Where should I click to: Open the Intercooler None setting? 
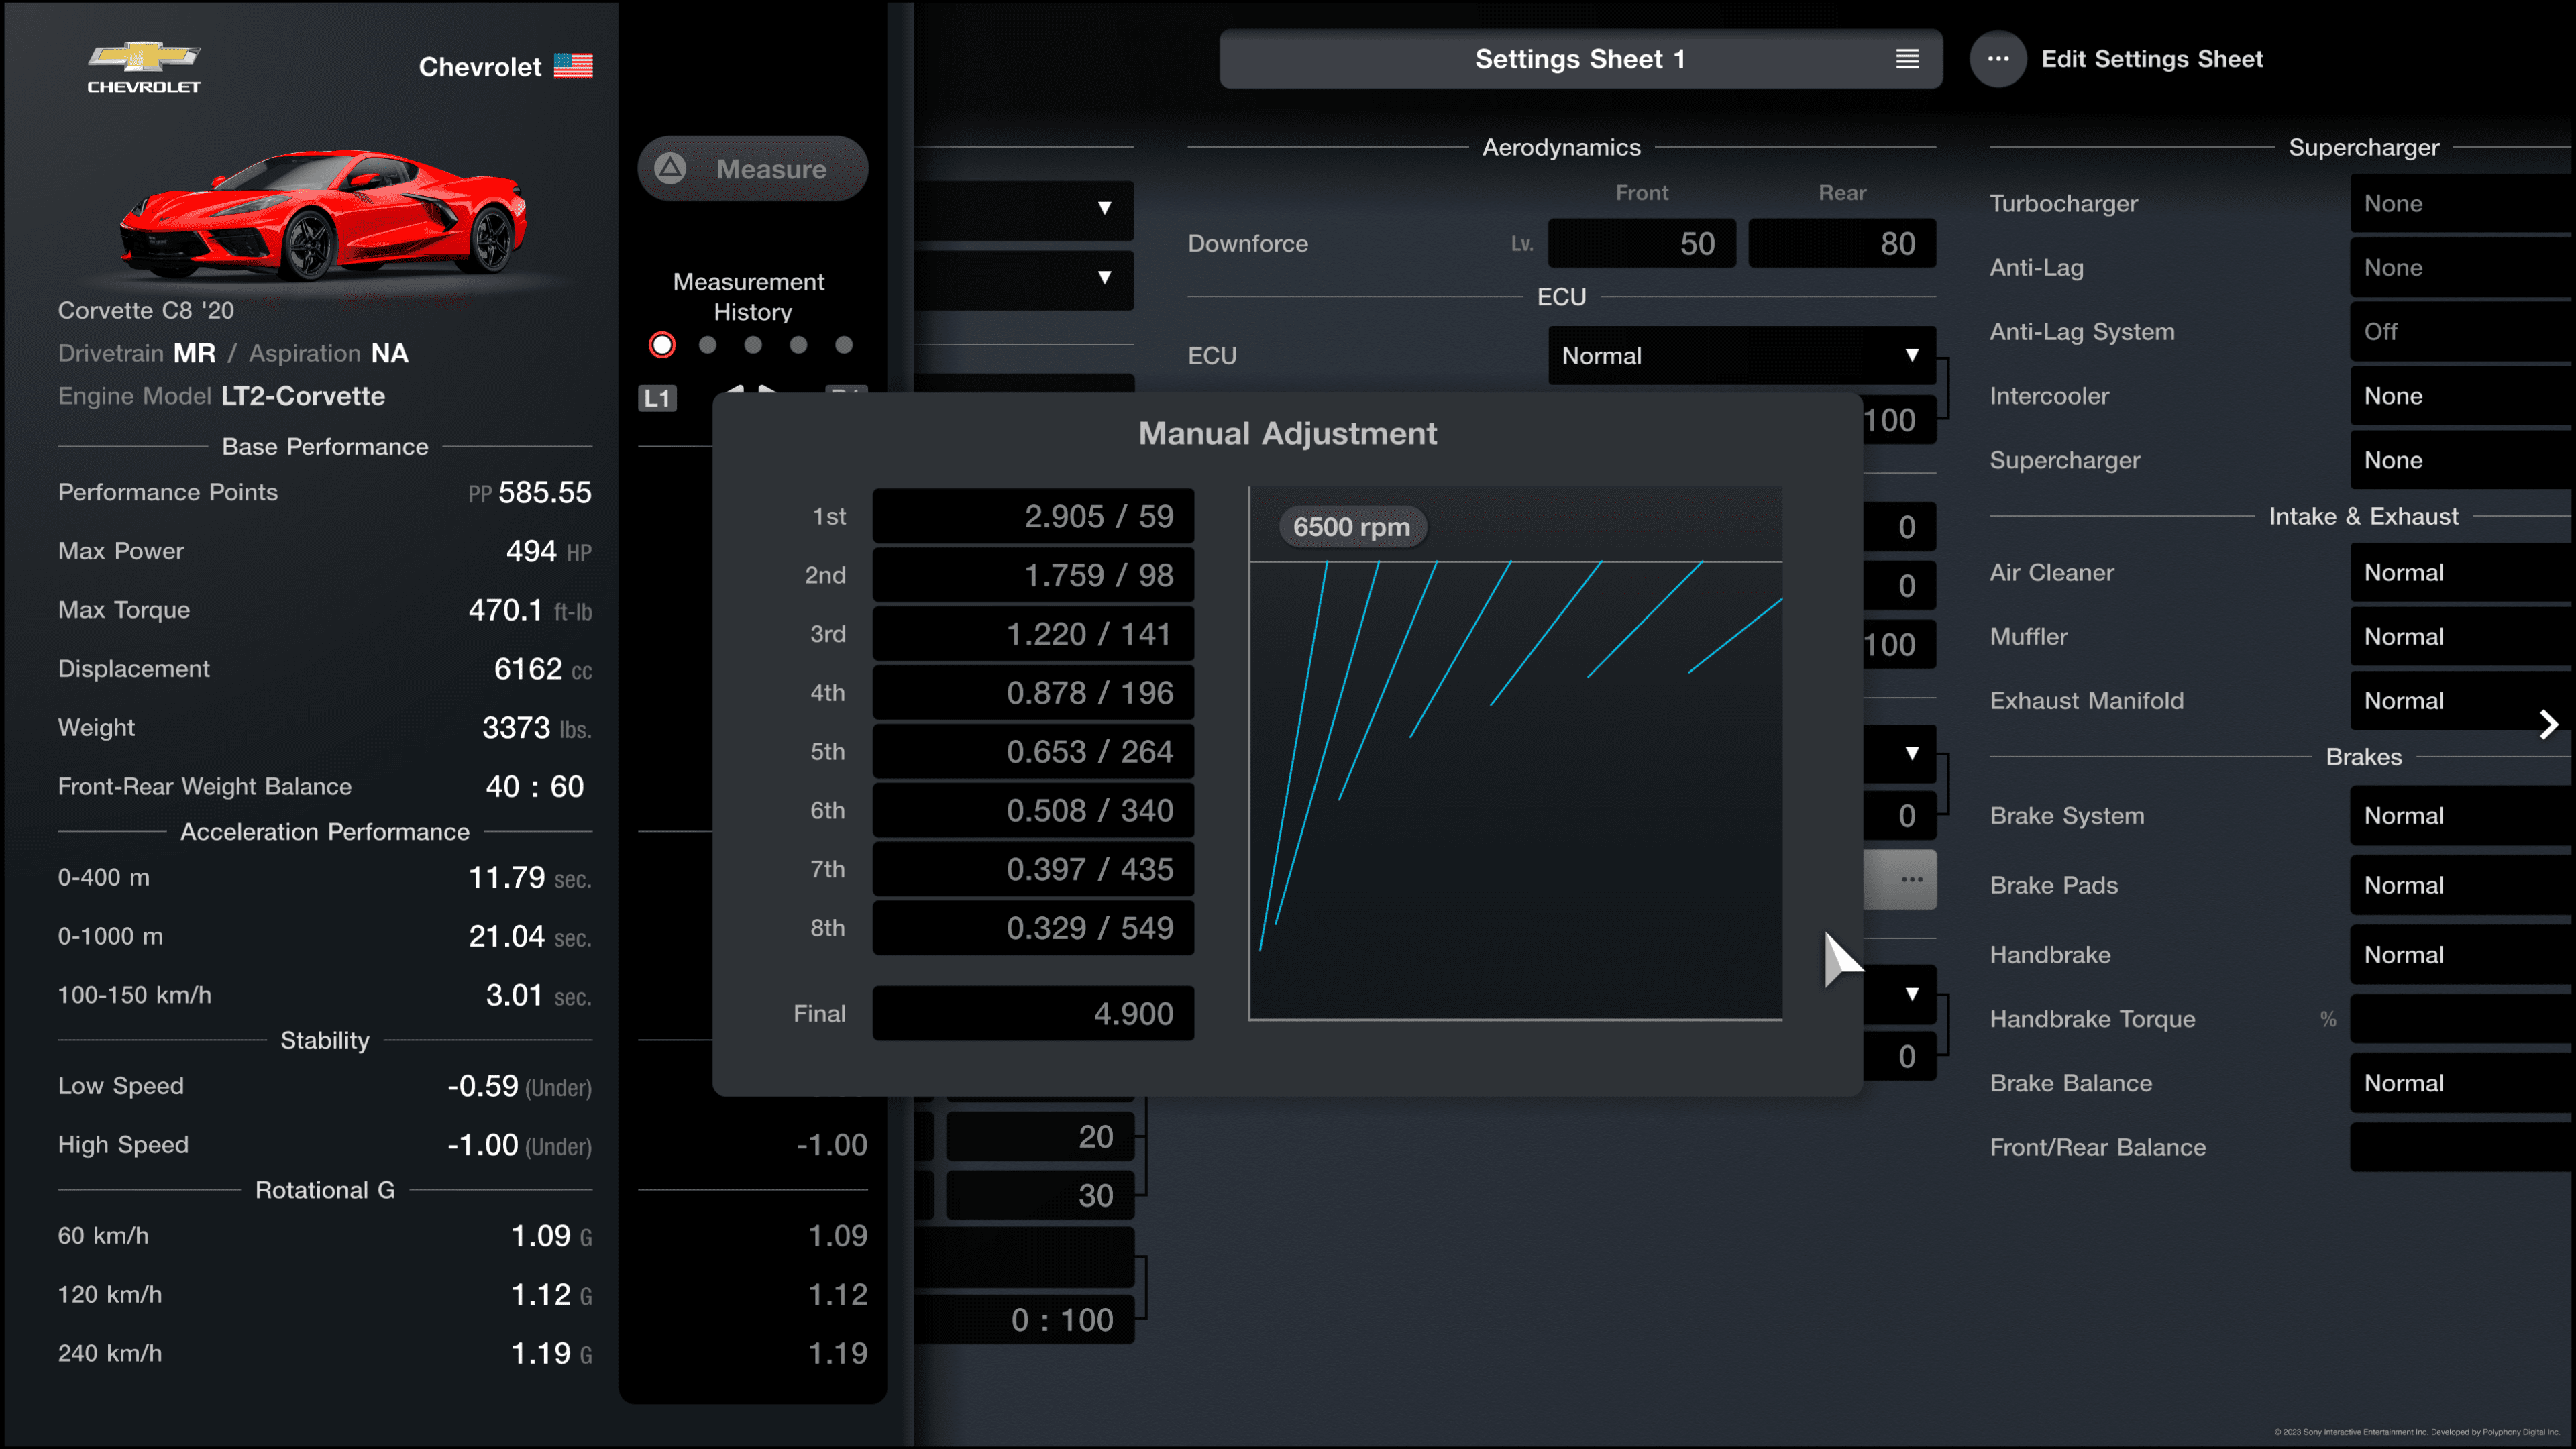click(x=2462, y=395)
